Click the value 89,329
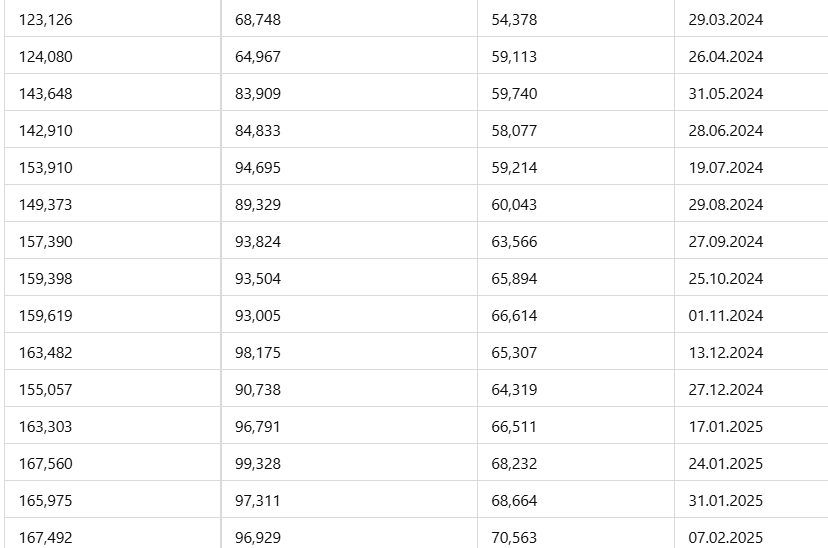The height and width of the screenshot is (548, 828). pos(258,204)
